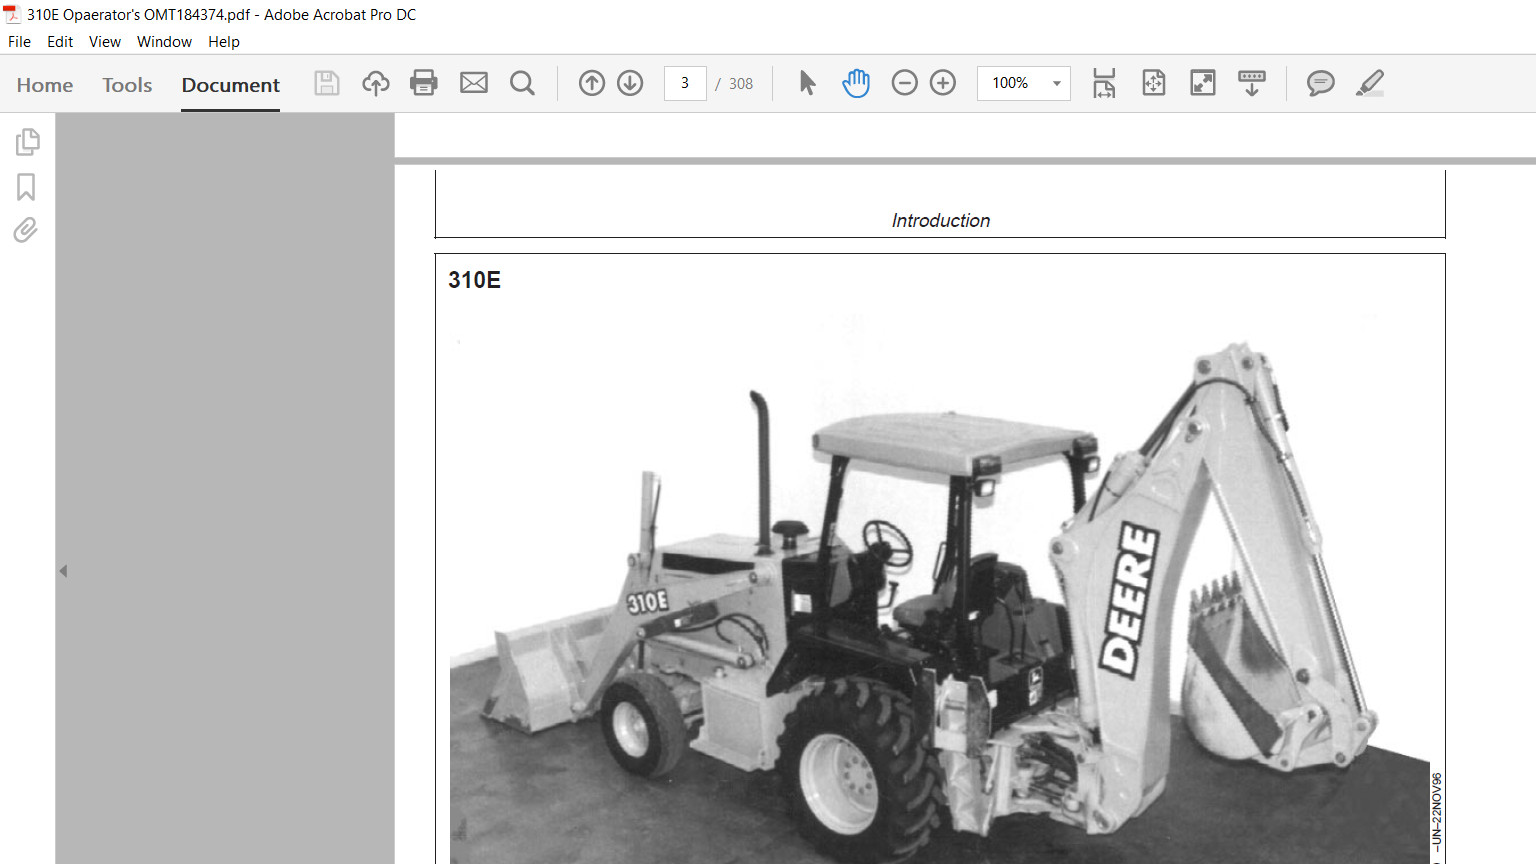
Task: Zoom out with the minus icon
Action: (x=905, y=83)
